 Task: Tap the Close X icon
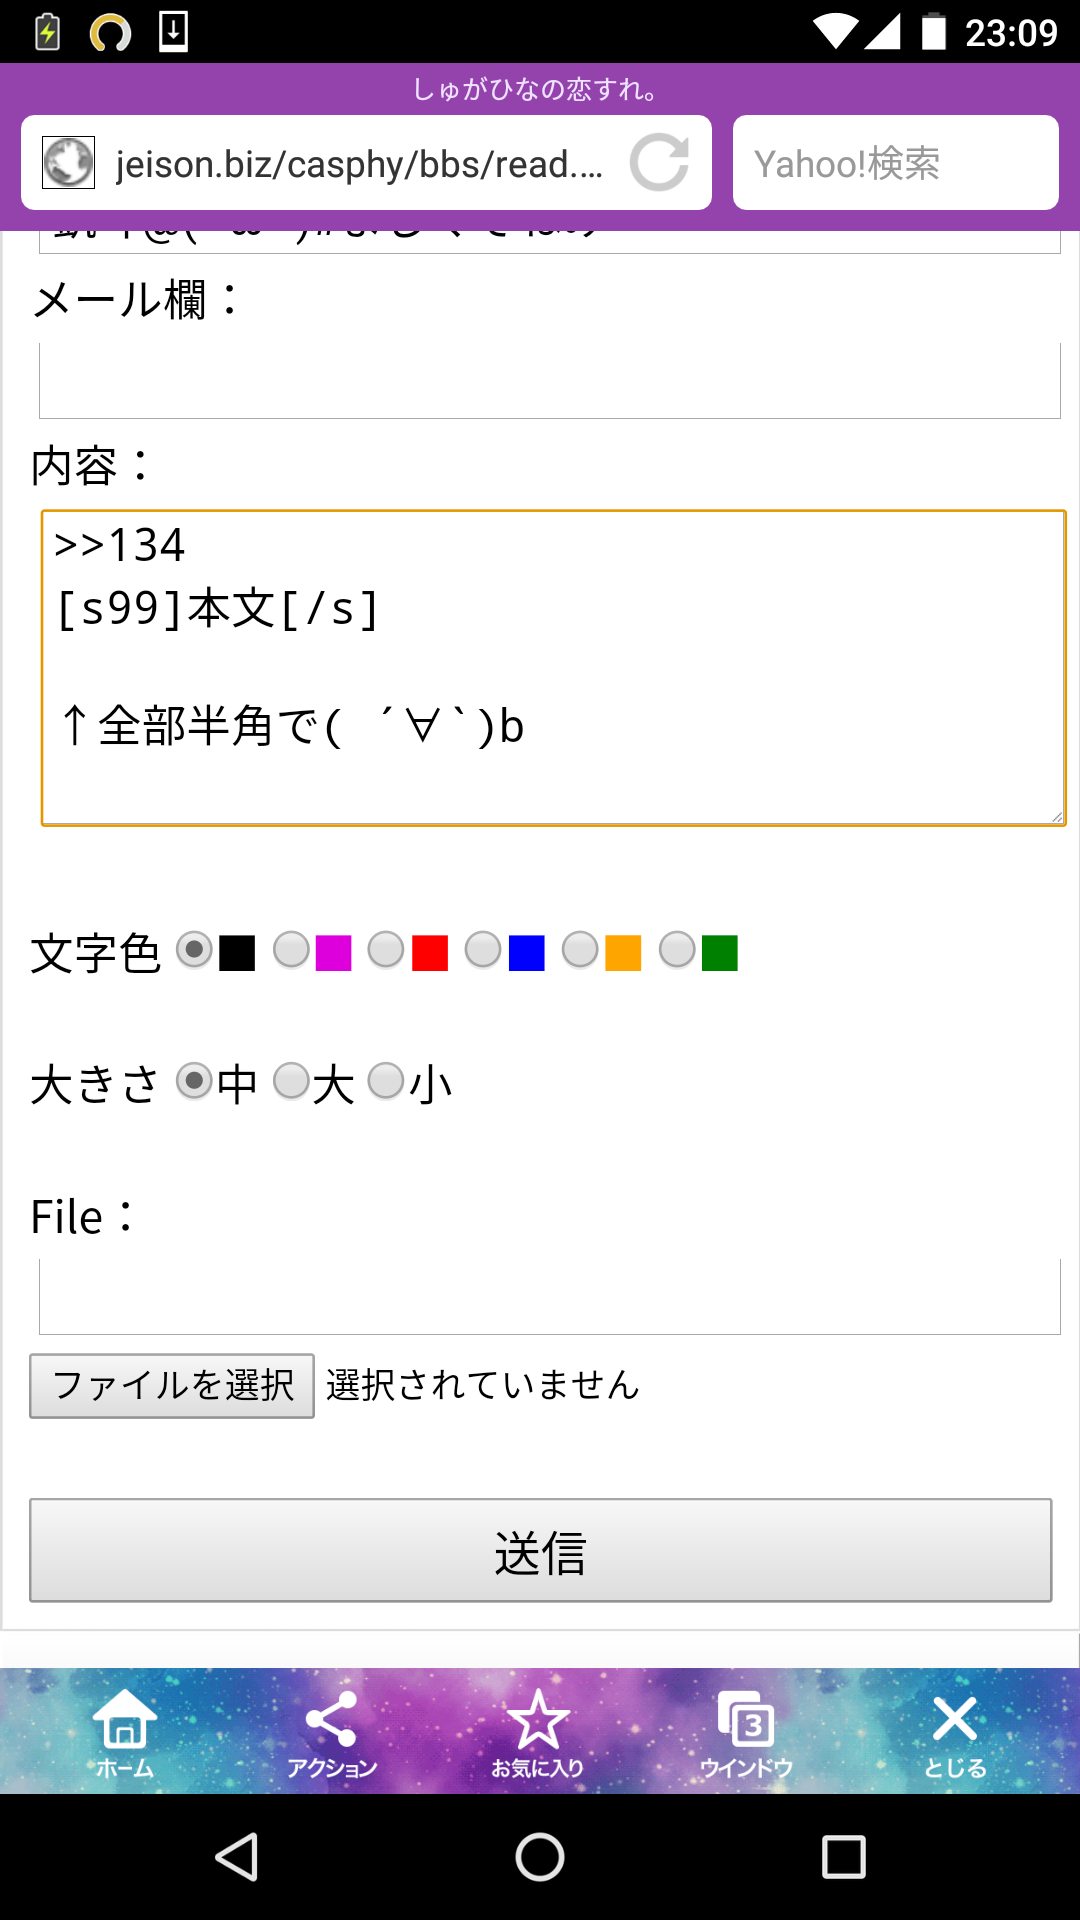pyautogui.click(x=954, y=1732)
